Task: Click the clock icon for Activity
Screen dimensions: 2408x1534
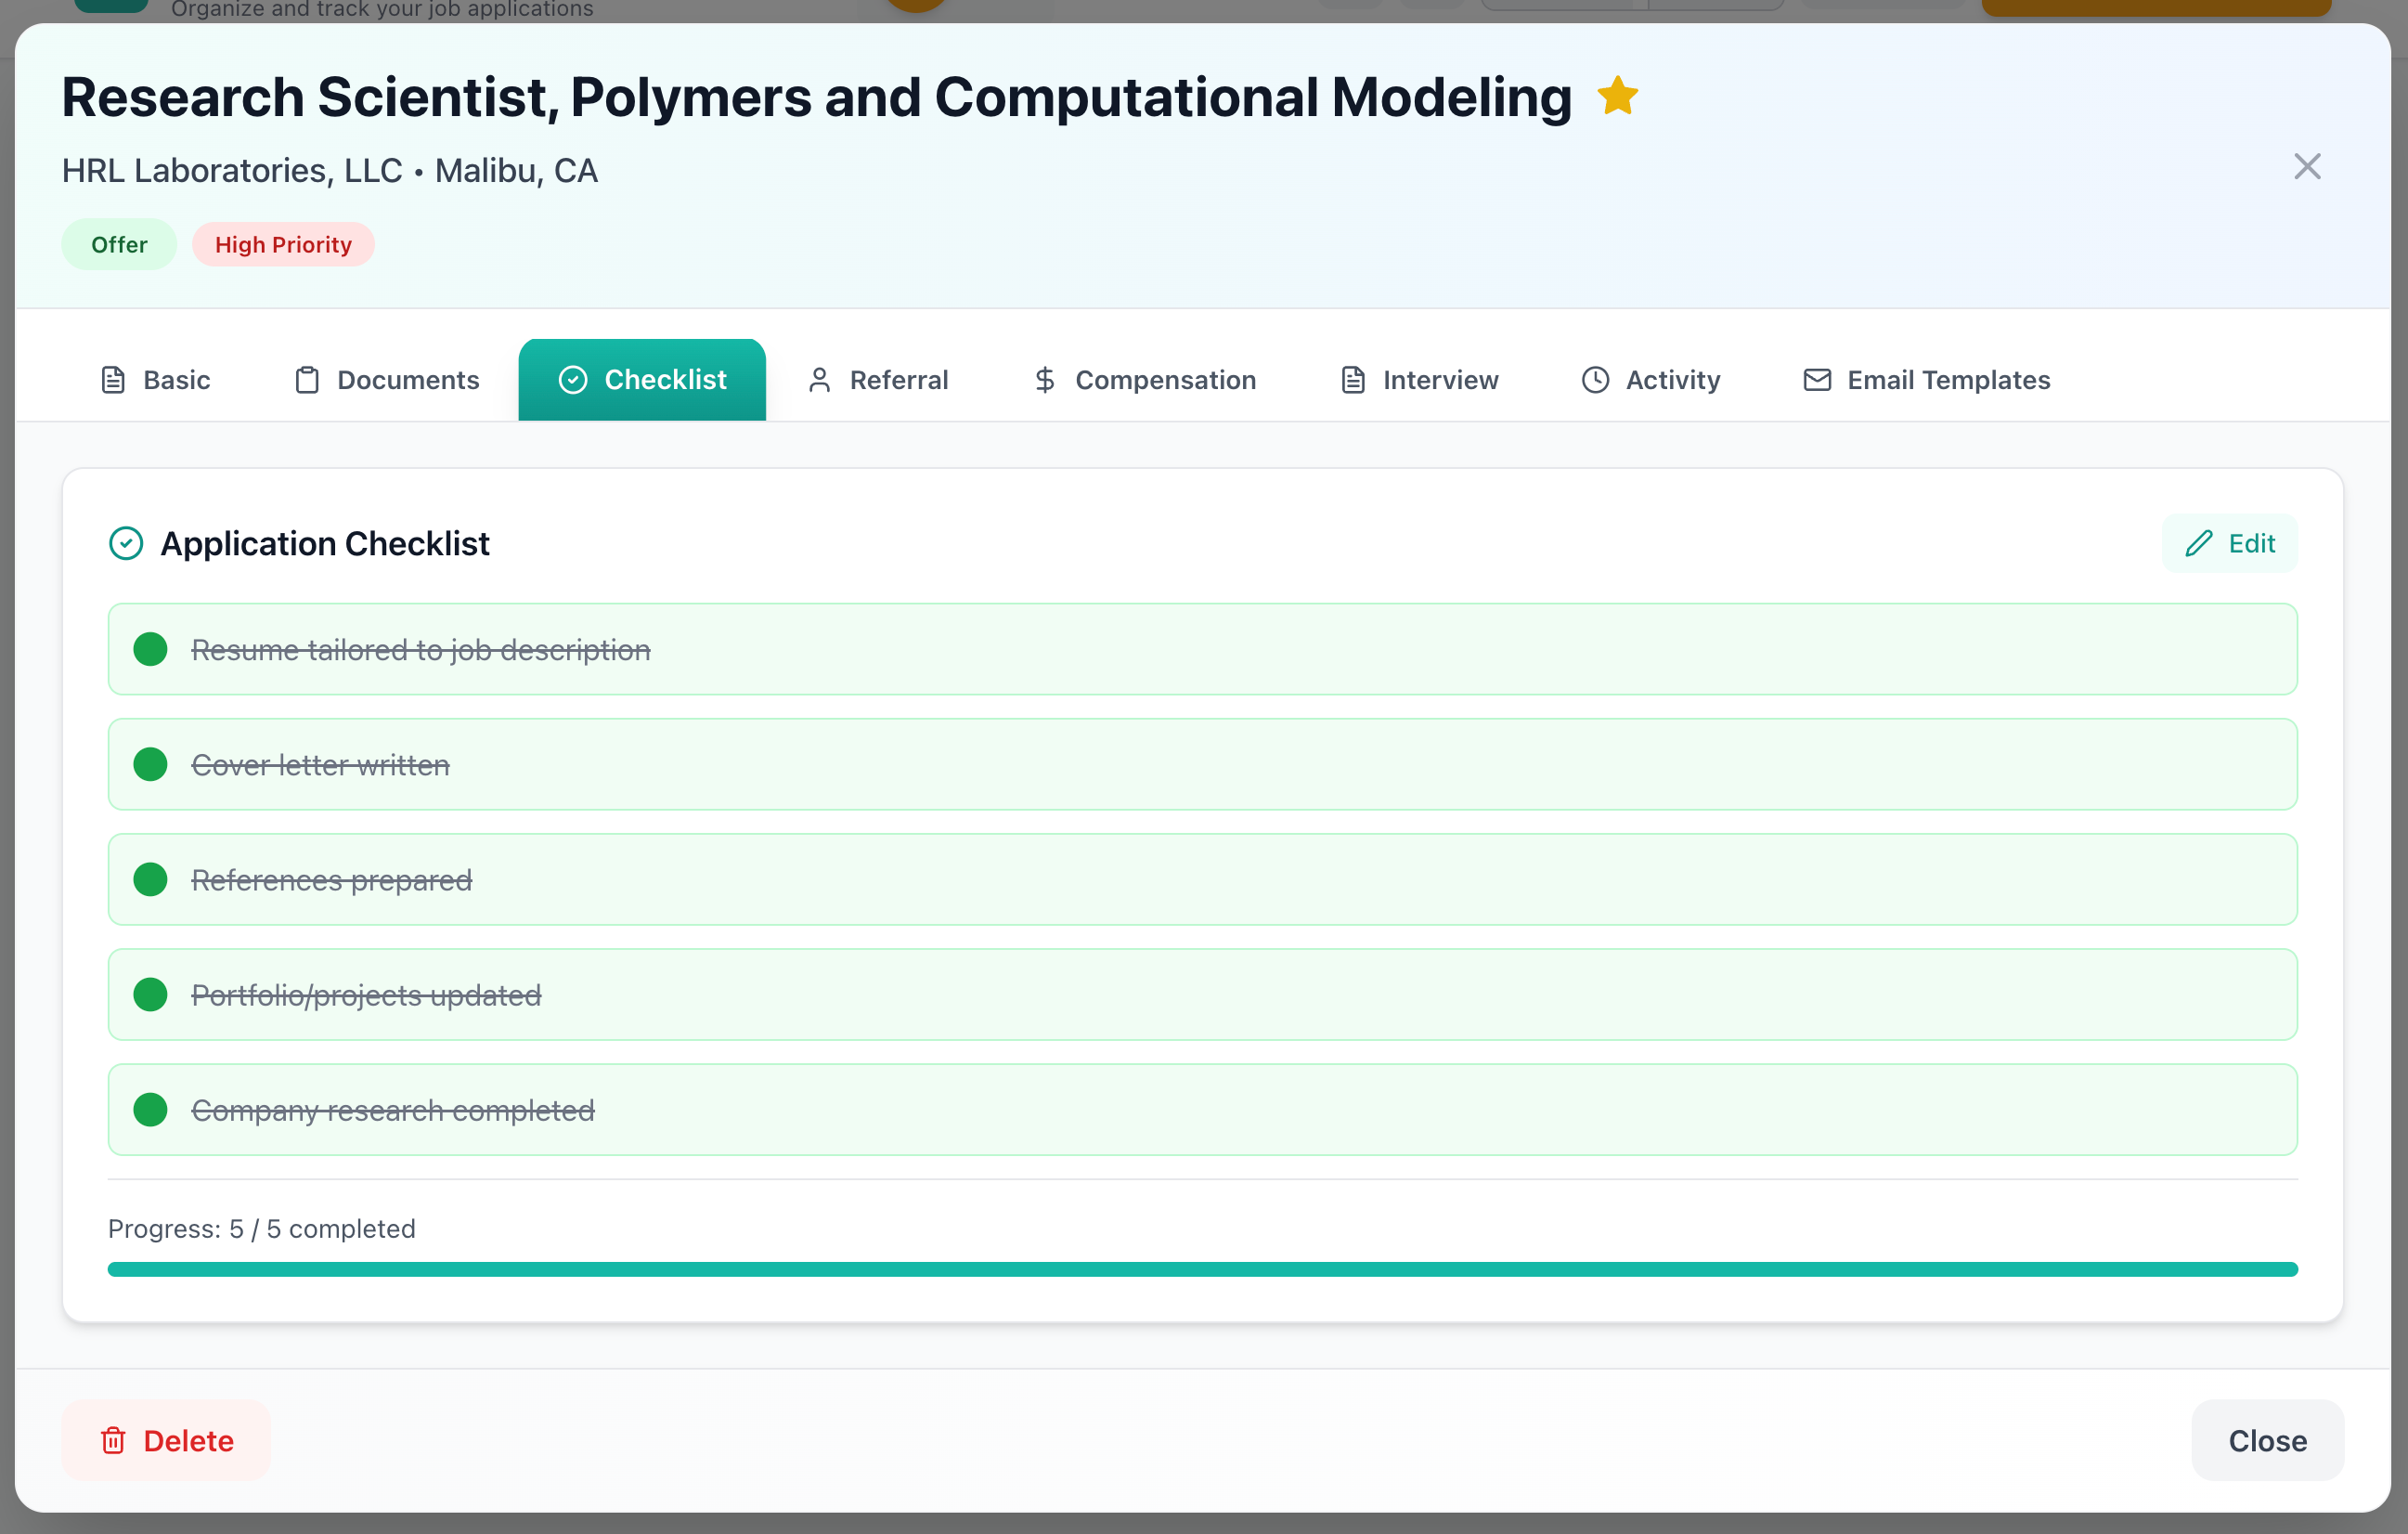Action: coord(1595,380)
